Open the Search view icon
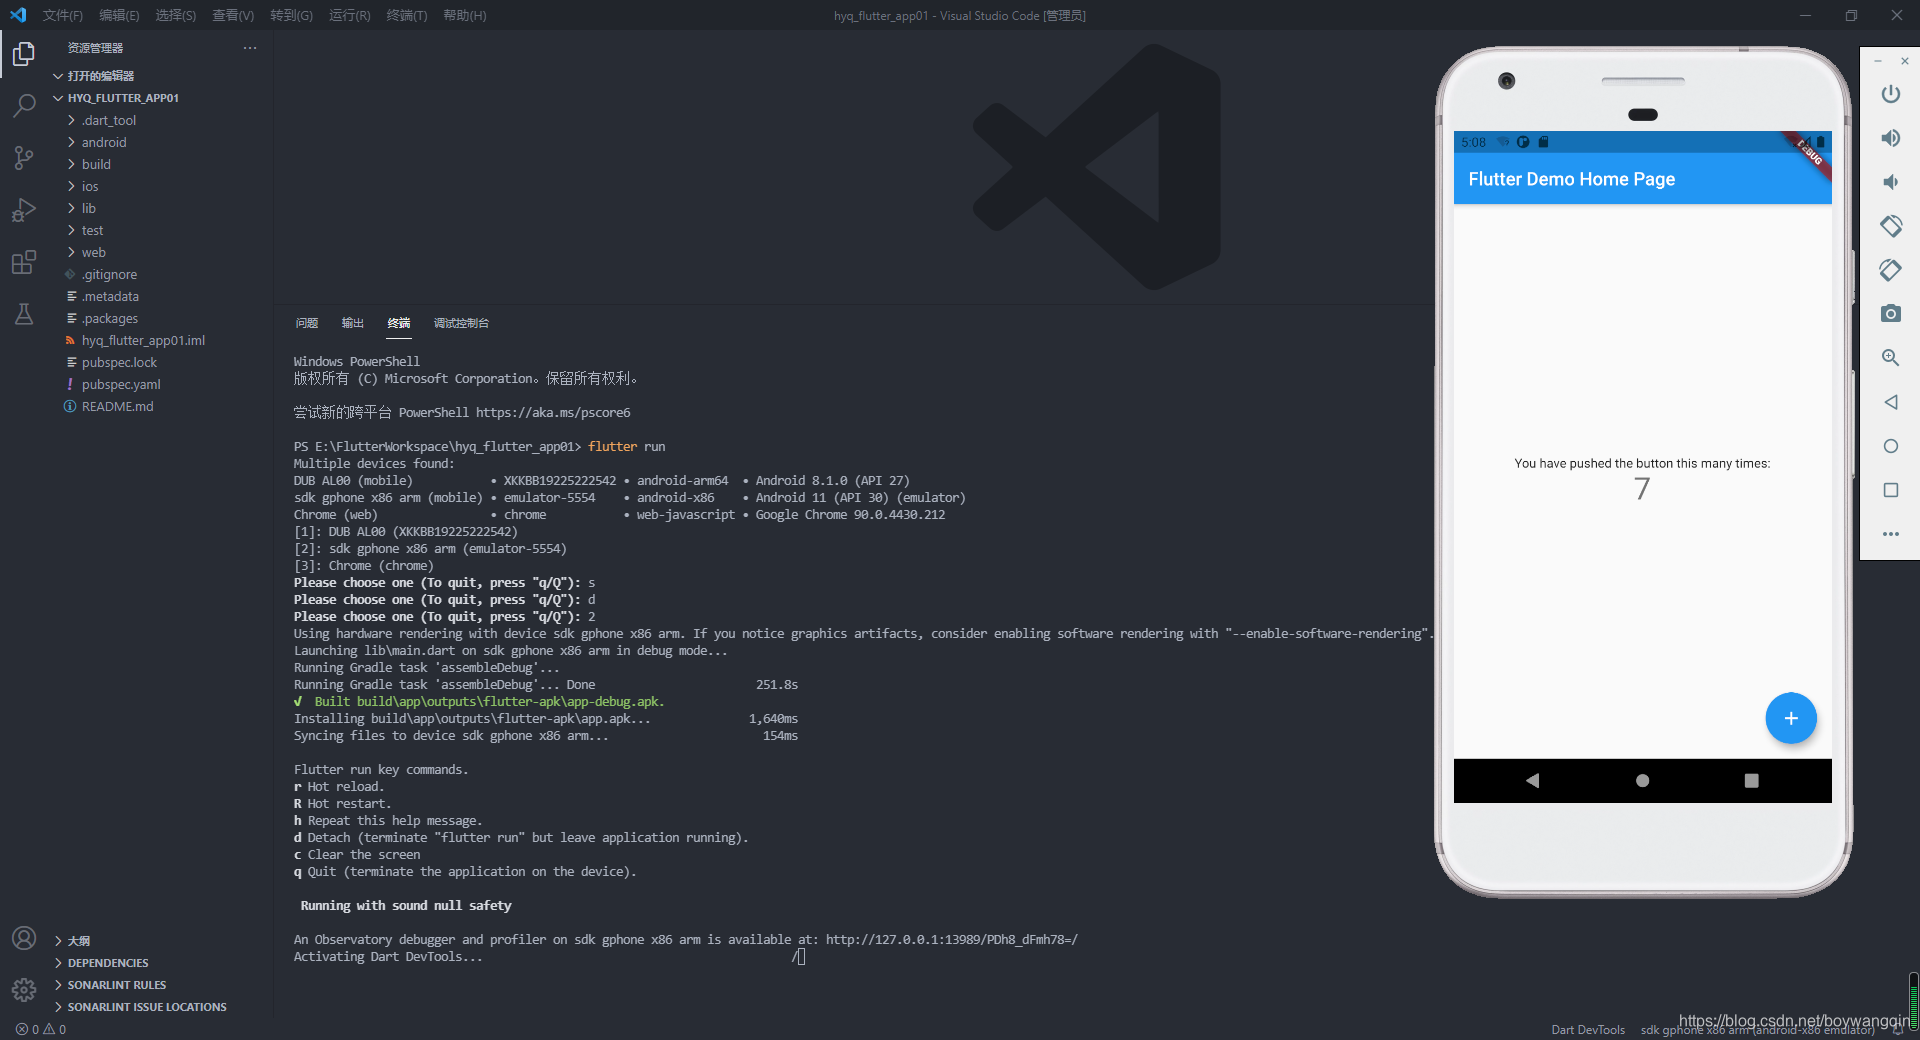Screen dimensions: 1920x1040 coord(24,105)
